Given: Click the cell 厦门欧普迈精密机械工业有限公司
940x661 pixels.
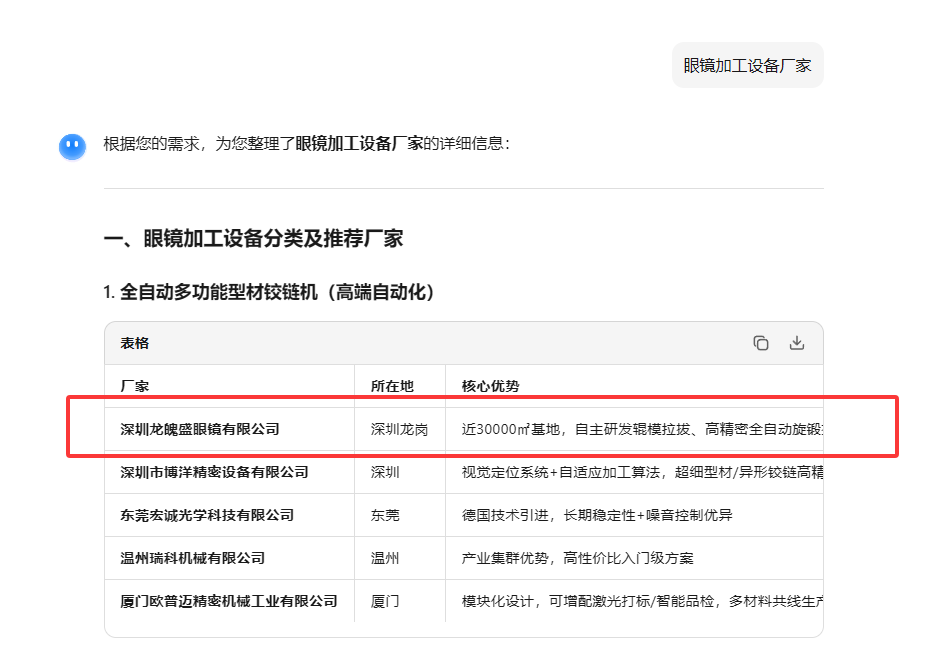Looking at the screenshot, I should click(229, 601).
